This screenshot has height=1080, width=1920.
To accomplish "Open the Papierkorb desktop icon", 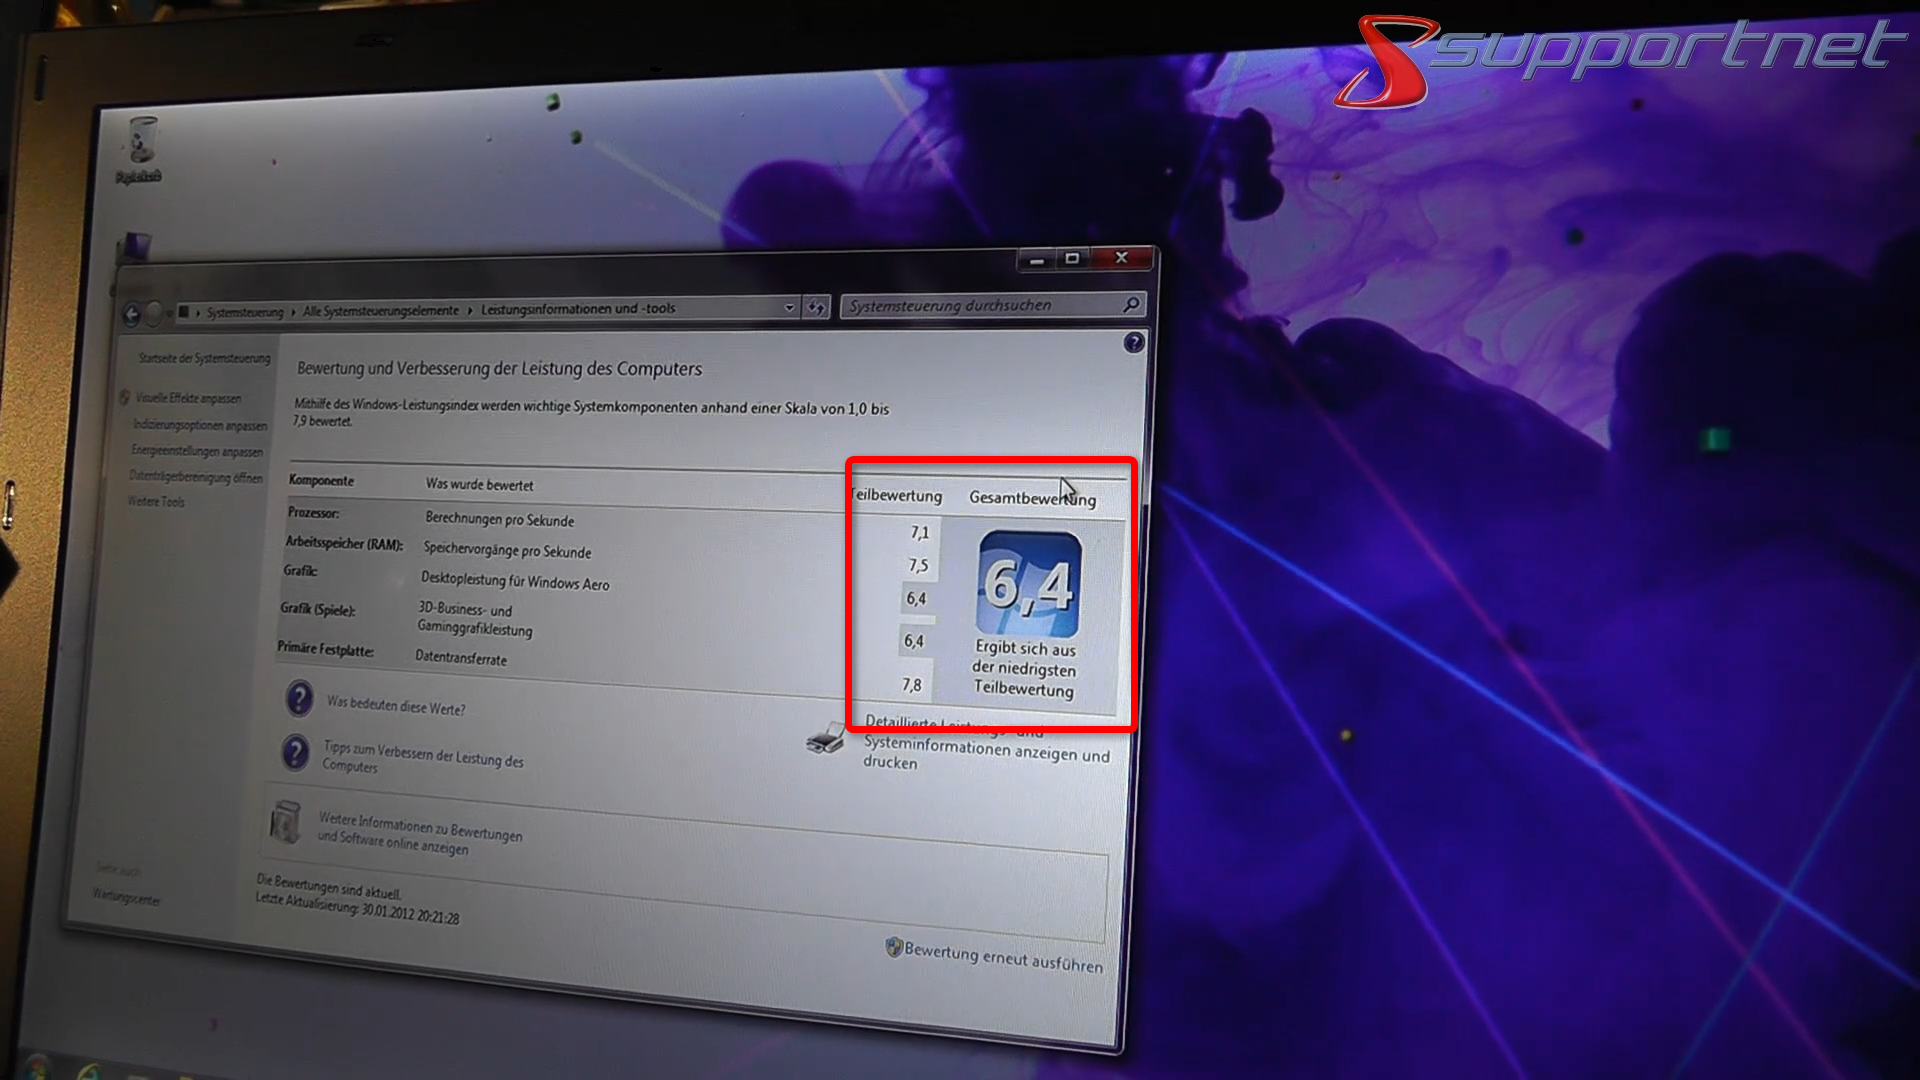I will (x=143, y=140).
